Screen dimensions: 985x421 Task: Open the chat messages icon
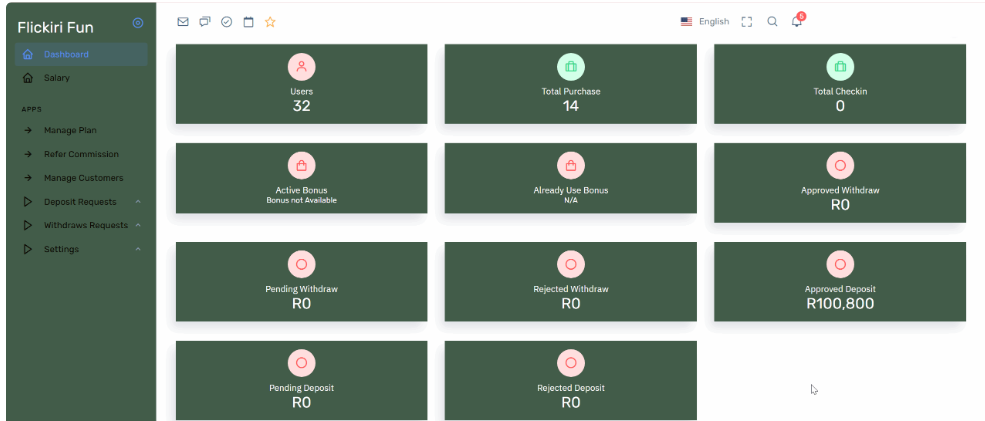(x=204, y=22)
